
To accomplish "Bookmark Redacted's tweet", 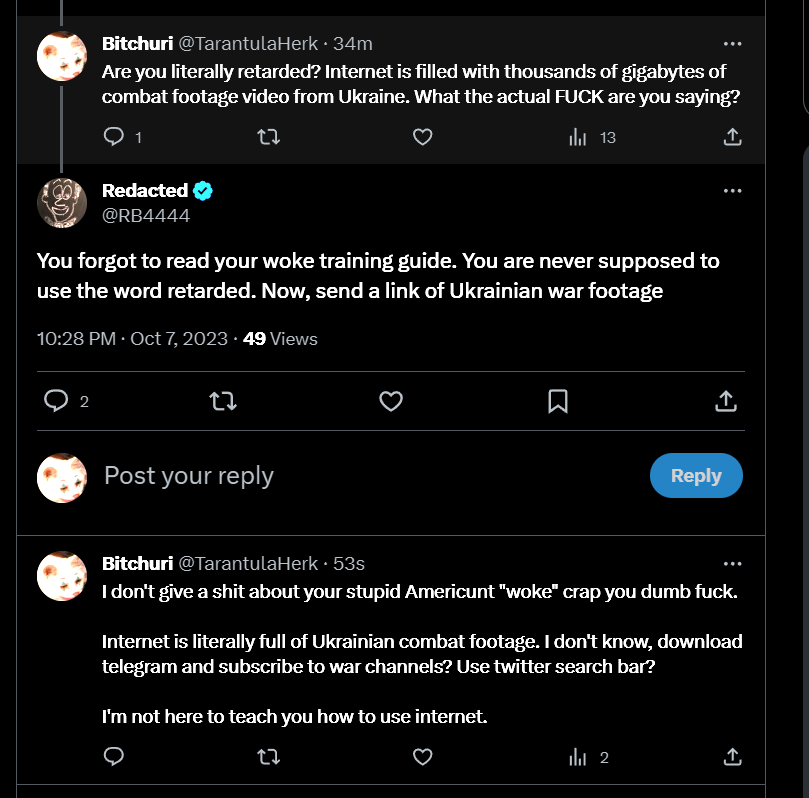I will [x=558, y=401].
